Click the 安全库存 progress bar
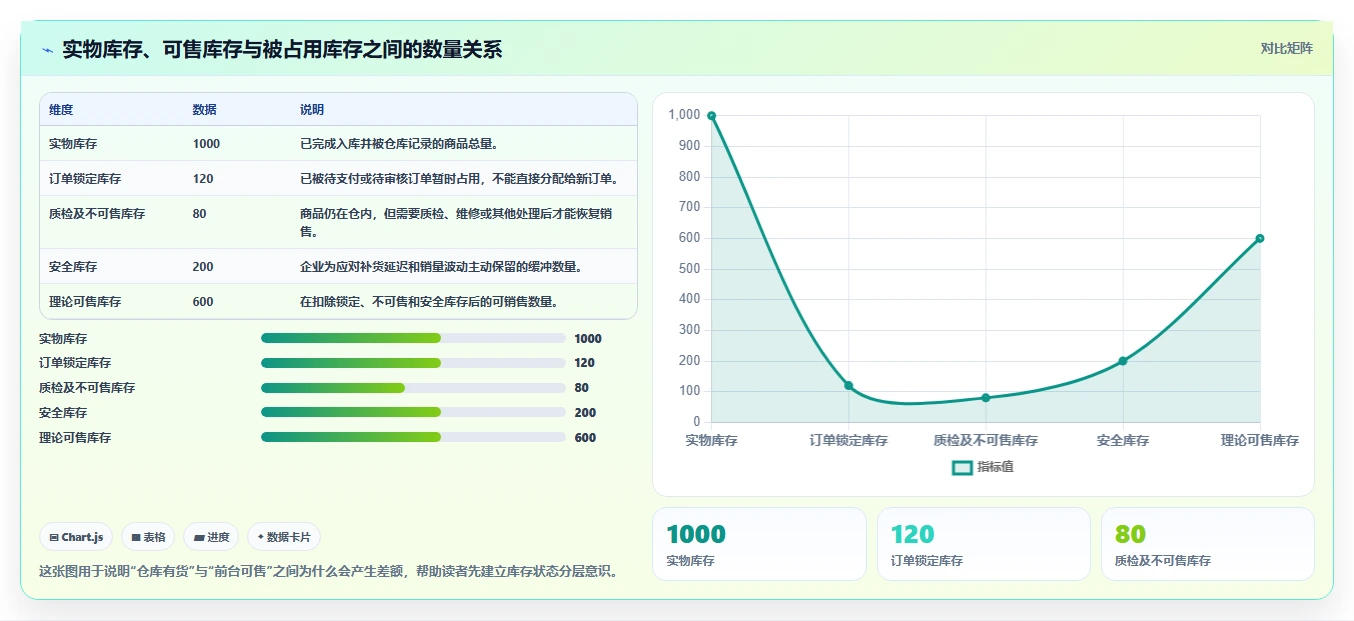 point(413,412)
